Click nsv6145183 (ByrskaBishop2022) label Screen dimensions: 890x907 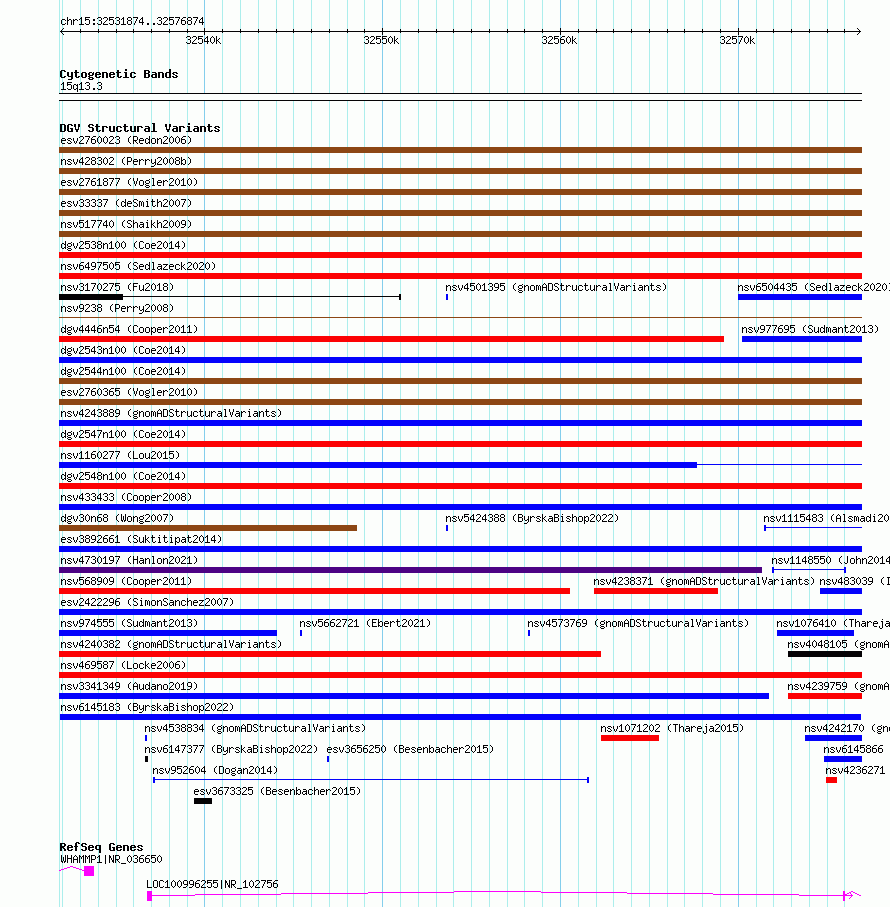coord(147,707)
